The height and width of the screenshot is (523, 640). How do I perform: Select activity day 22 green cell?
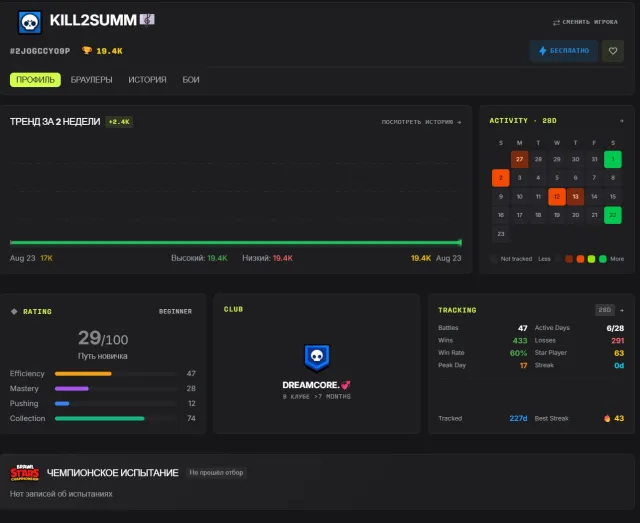[x=613, y=215]
